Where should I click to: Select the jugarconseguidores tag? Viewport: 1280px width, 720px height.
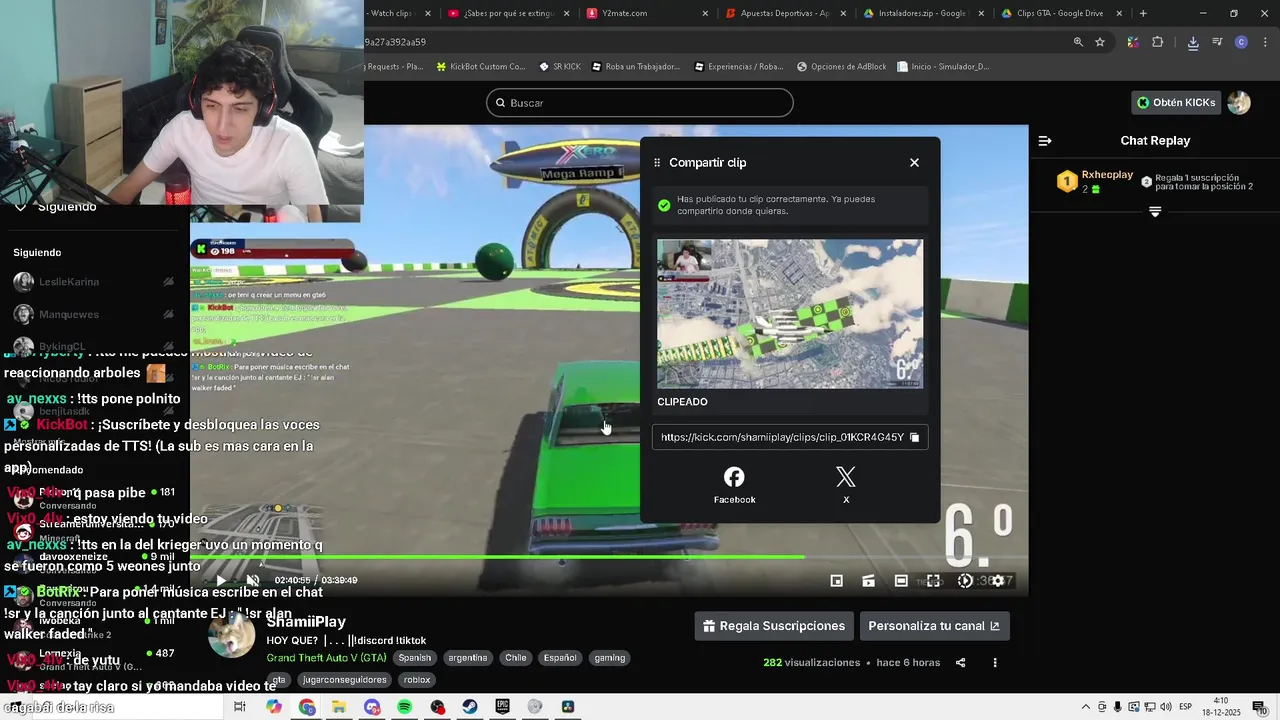[x=344, y=680]
